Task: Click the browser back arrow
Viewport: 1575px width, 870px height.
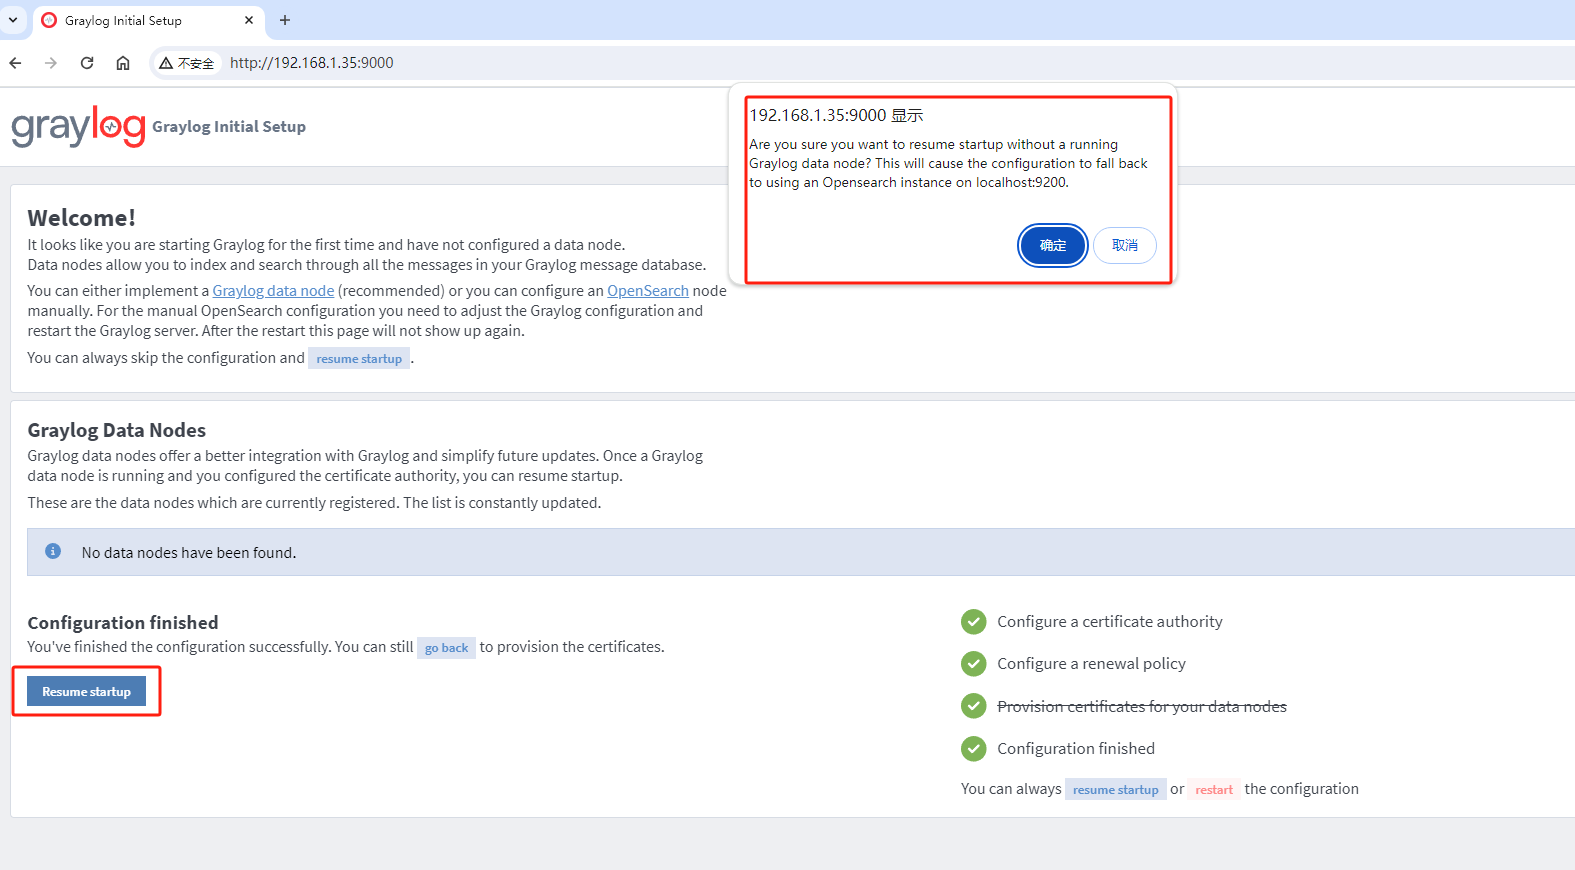Action: tap(15, 63)
